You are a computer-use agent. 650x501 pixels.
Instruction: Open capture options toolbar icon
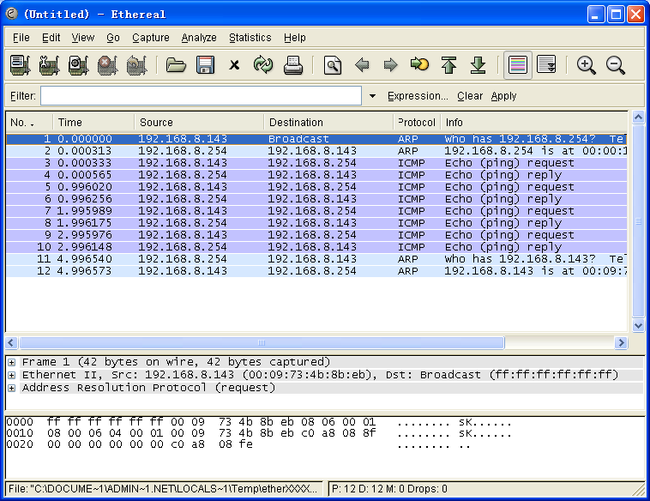pos(49,65)
